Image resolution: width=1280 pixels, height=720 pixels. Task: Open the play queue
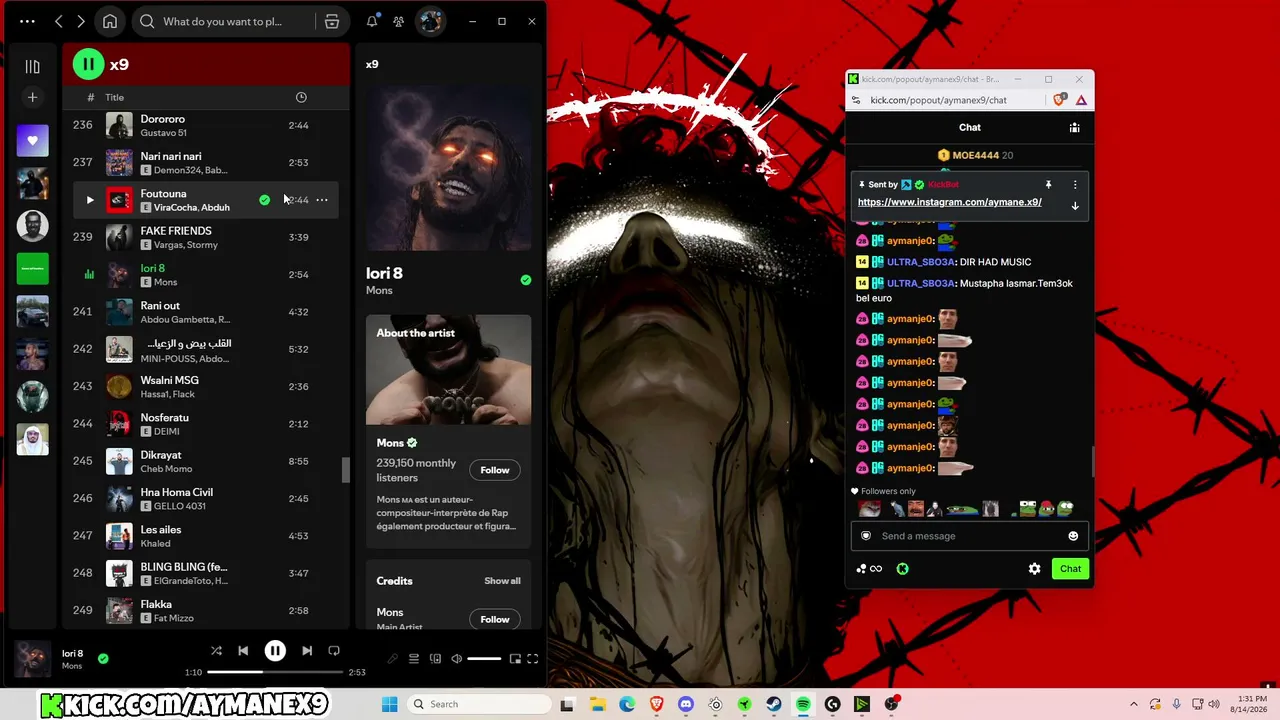[413, 659]
